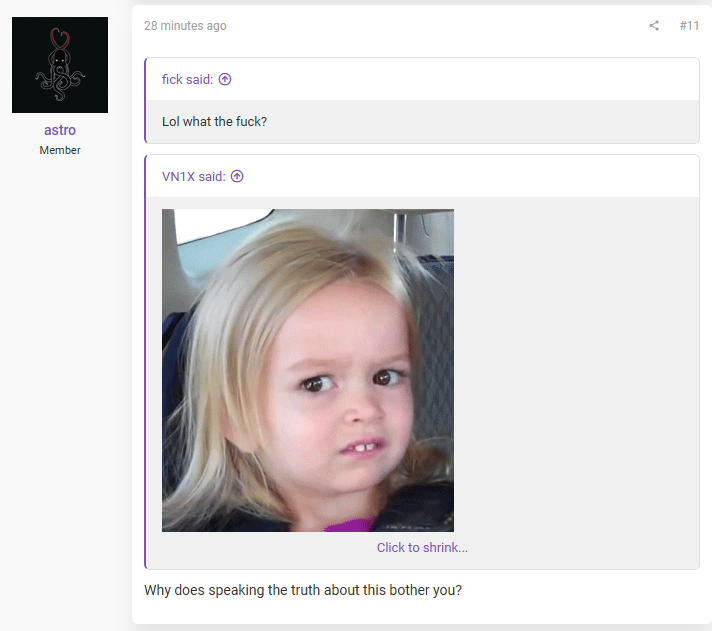Image resolution: width=712 pixels, height=631 pixels.
Task: Jump to fick's original post arrow icon
Action: [x=225, y=79]
